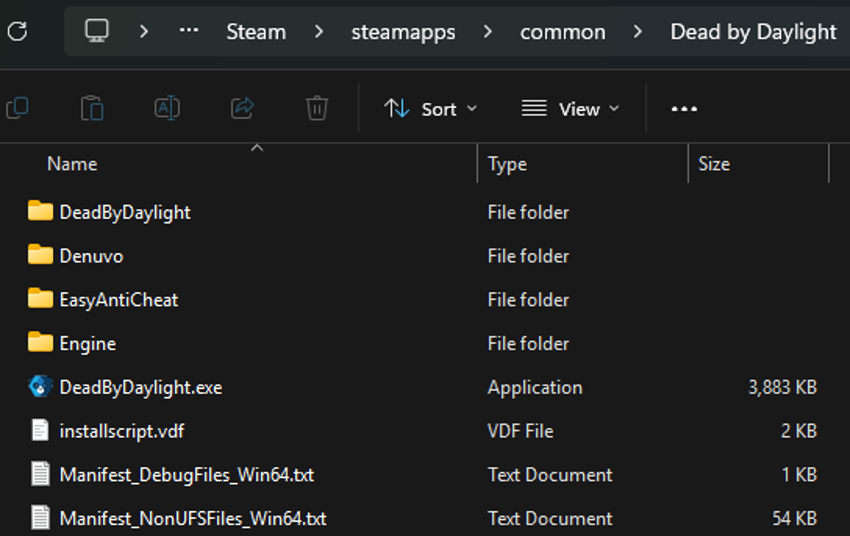This screenshot has width=850, height=536.
Task: Click the File folder type for Denuvo
Action: [x=528, y=256]
